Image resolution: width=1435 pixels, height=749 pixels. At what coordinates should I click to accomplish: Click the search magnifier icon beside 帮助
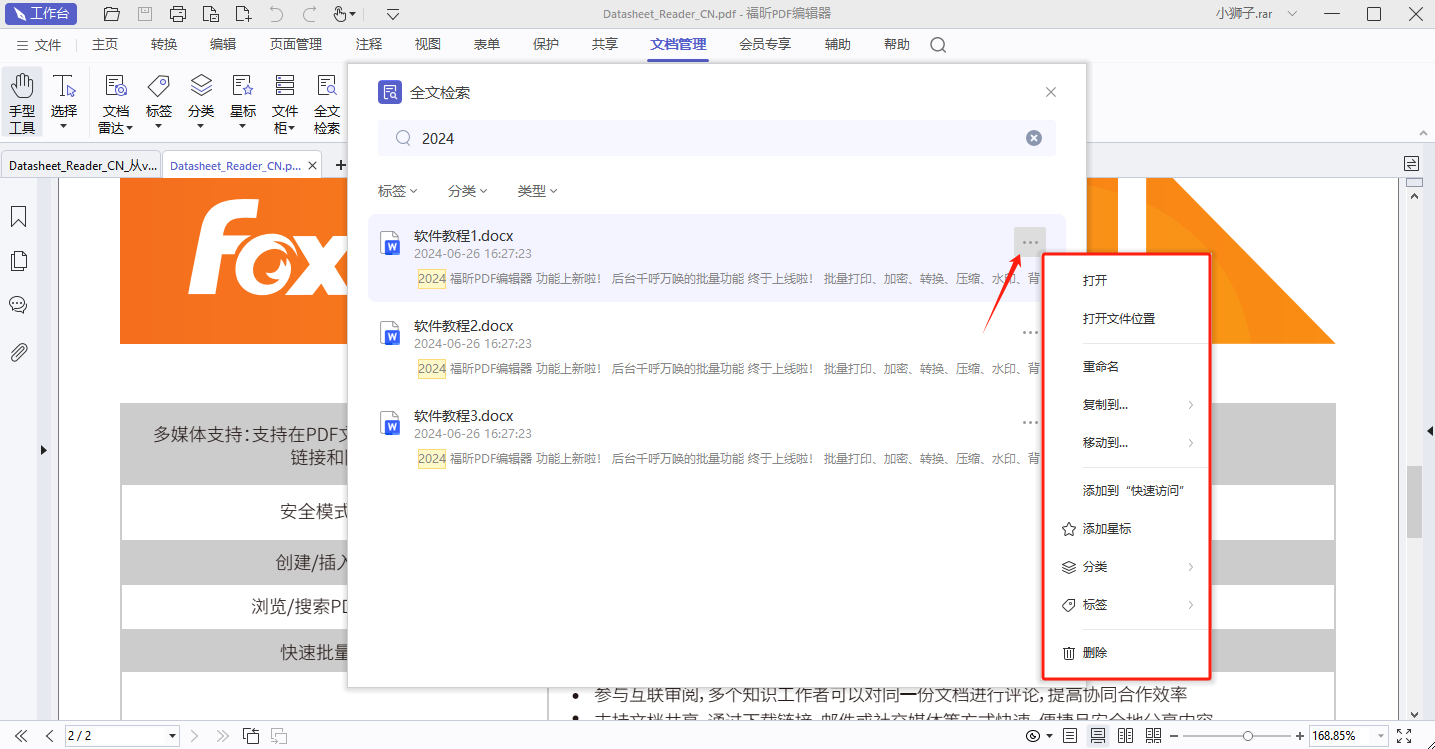coord(938,45)
